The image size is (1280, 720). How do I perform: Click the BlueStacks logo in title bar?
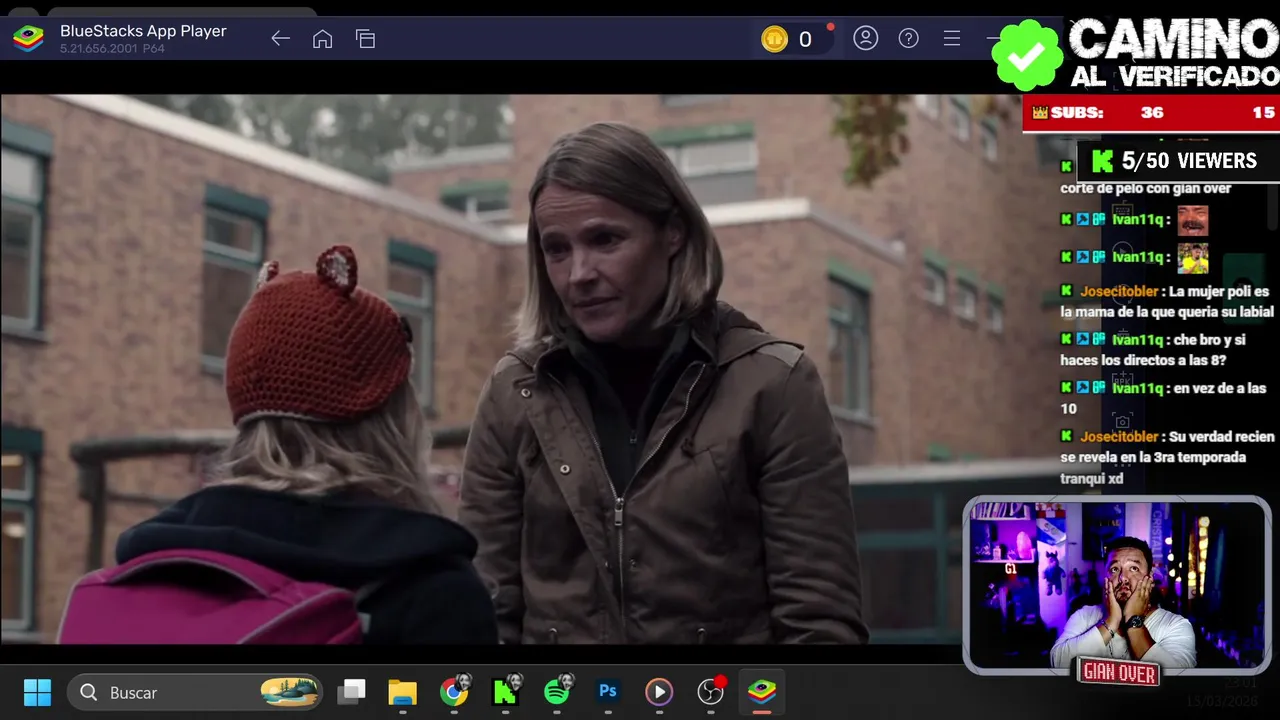click(28, 39)
